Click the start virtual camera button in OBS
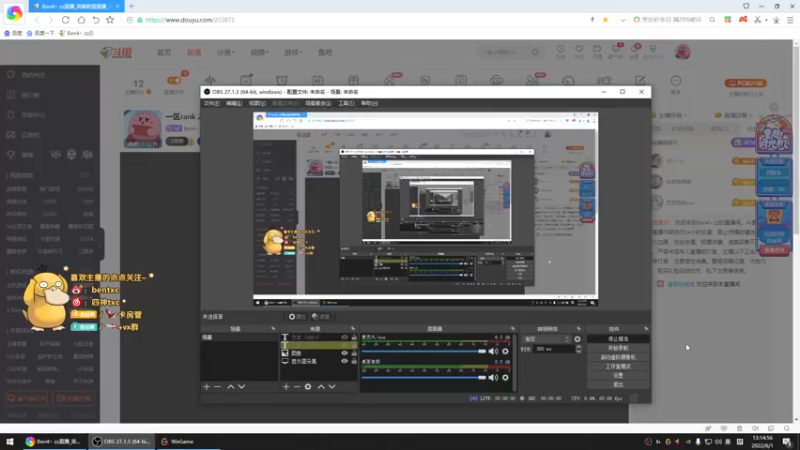Screen dimensions: 800x450 click(618, 357)
